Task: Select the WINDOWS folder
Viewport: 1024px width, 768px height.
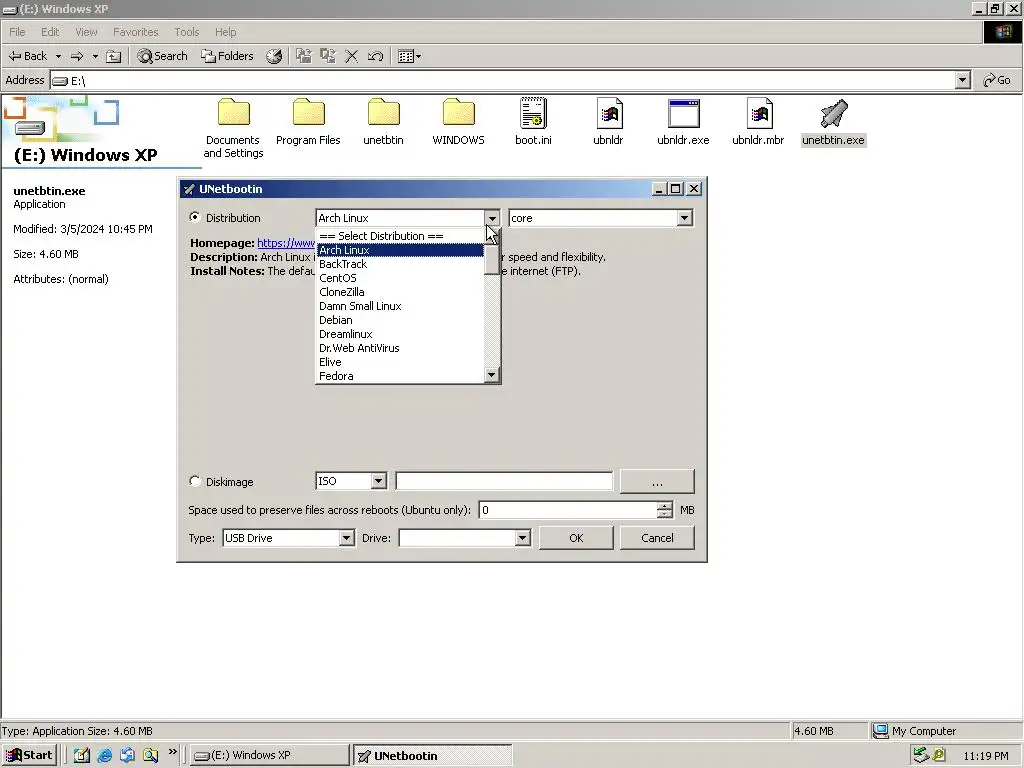Action: pyautogui.click(x=458, y=122)
